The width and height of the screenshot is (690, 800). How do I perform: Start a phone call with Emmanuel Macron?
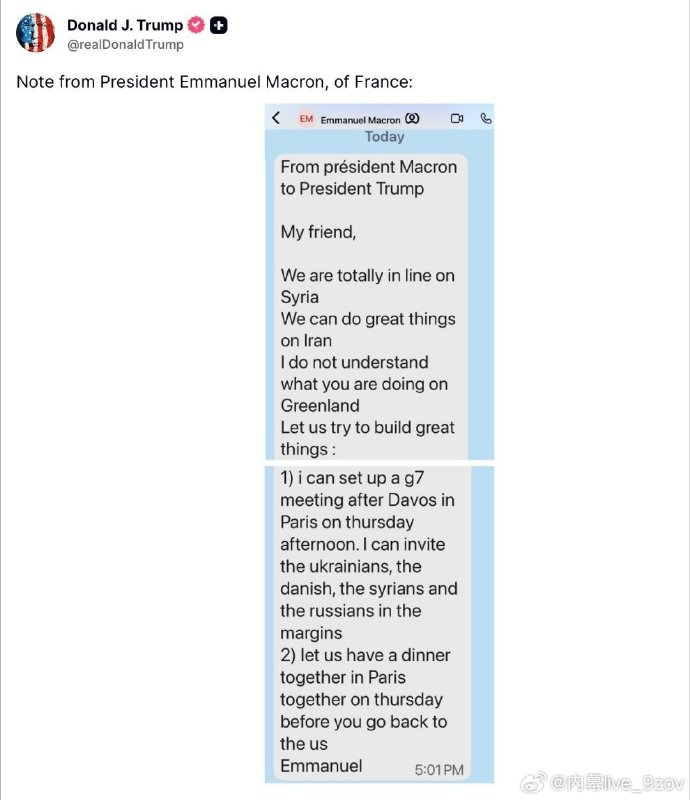(x=486, y=119)
